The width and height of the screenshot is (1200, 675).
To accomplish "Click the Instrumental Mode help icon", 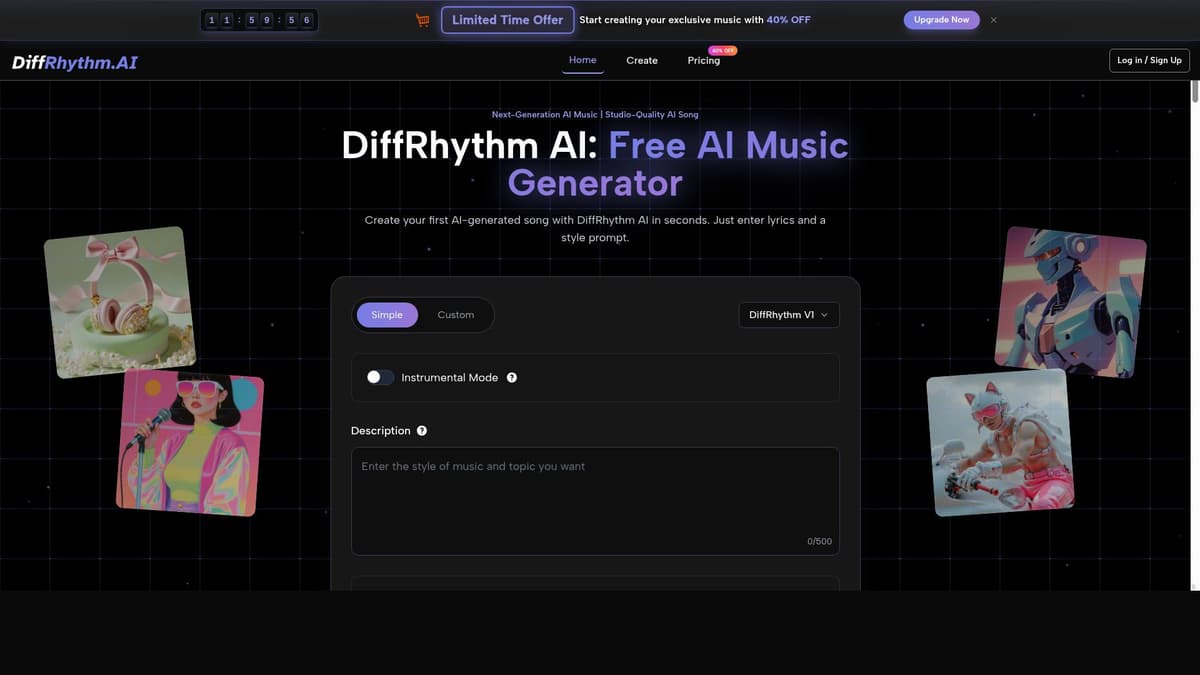I will point(512,378).
